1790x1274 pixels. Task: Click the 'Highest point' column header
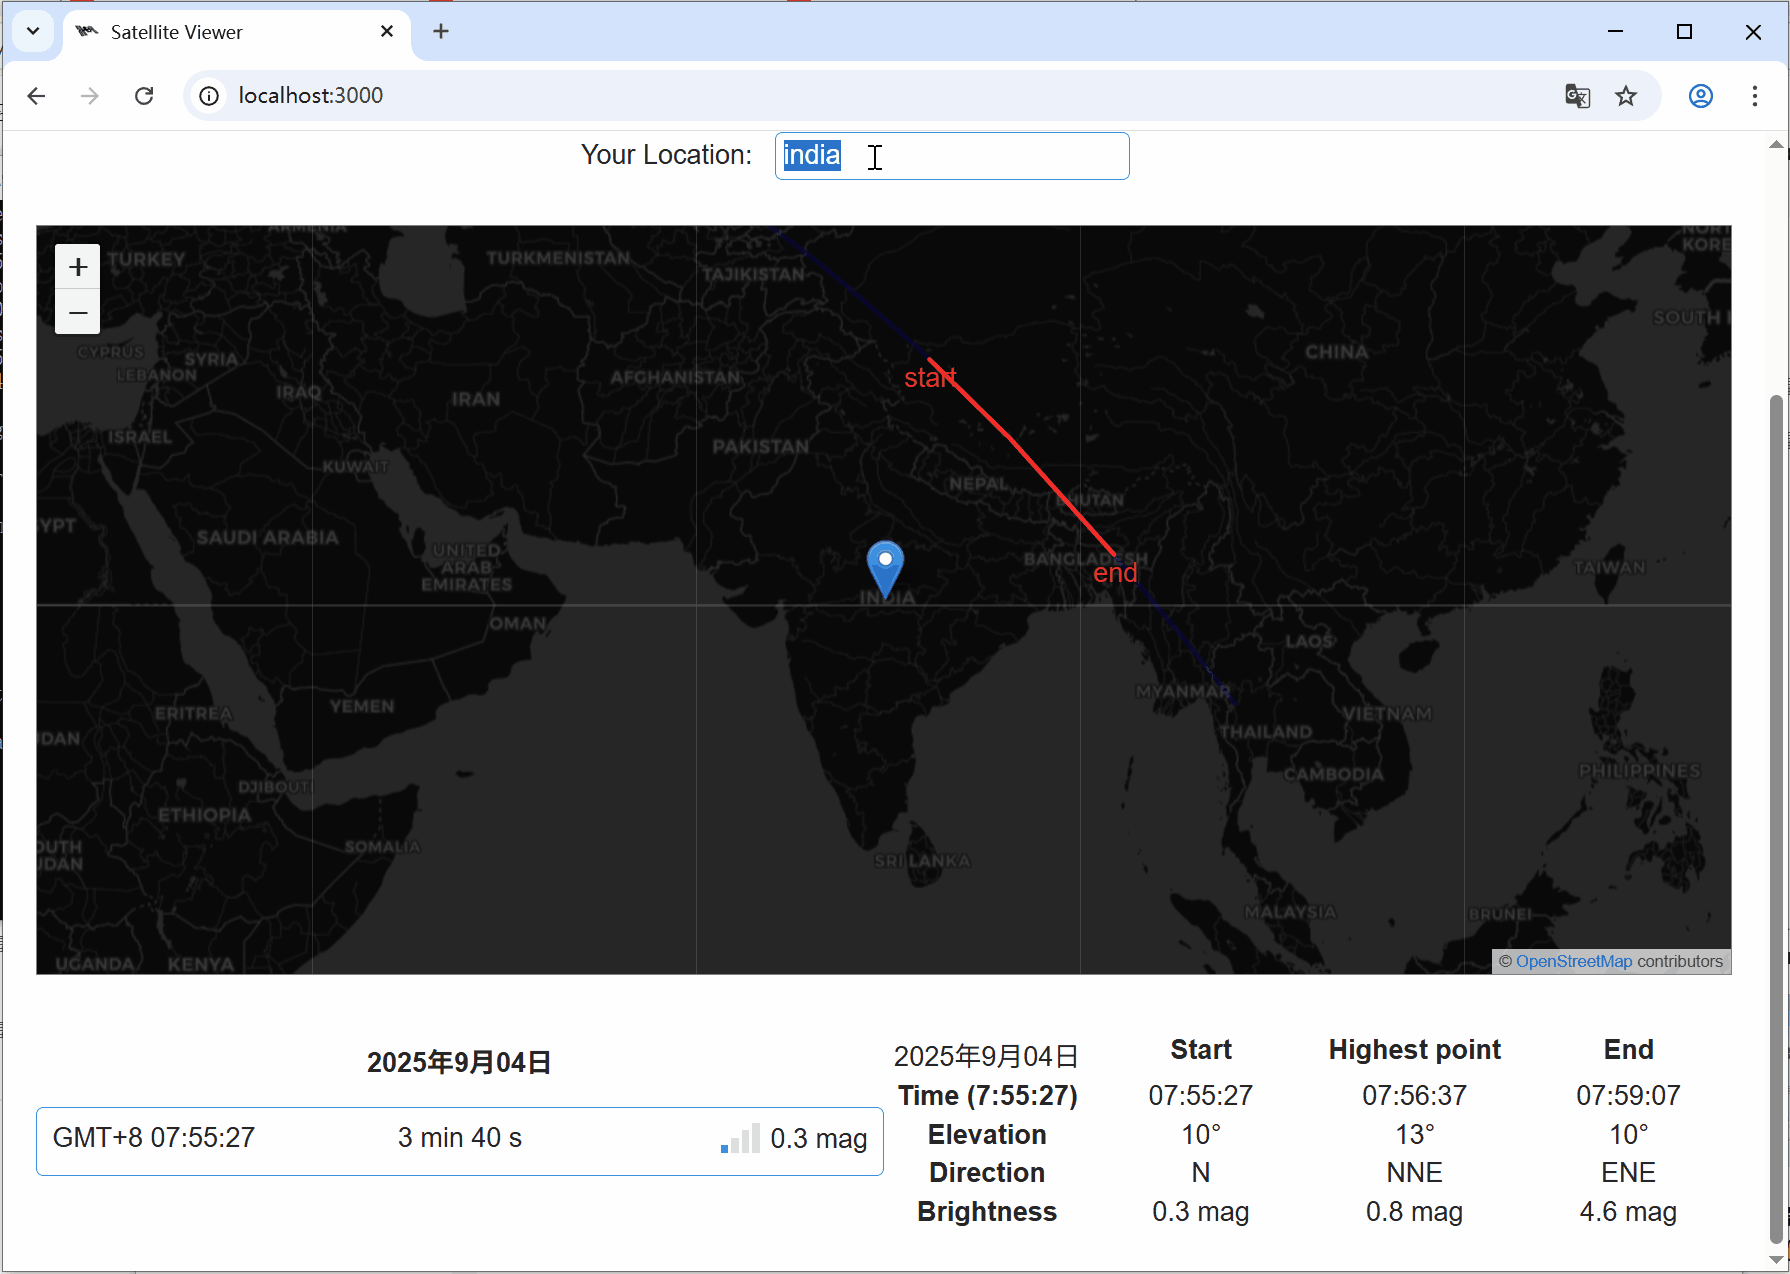[x=1414, y=1050]
